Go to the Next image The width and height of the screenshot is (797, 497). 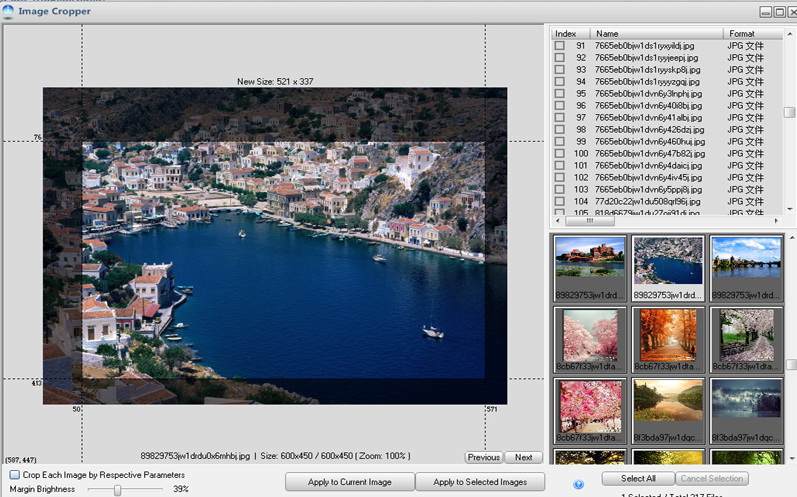(523, 457)
